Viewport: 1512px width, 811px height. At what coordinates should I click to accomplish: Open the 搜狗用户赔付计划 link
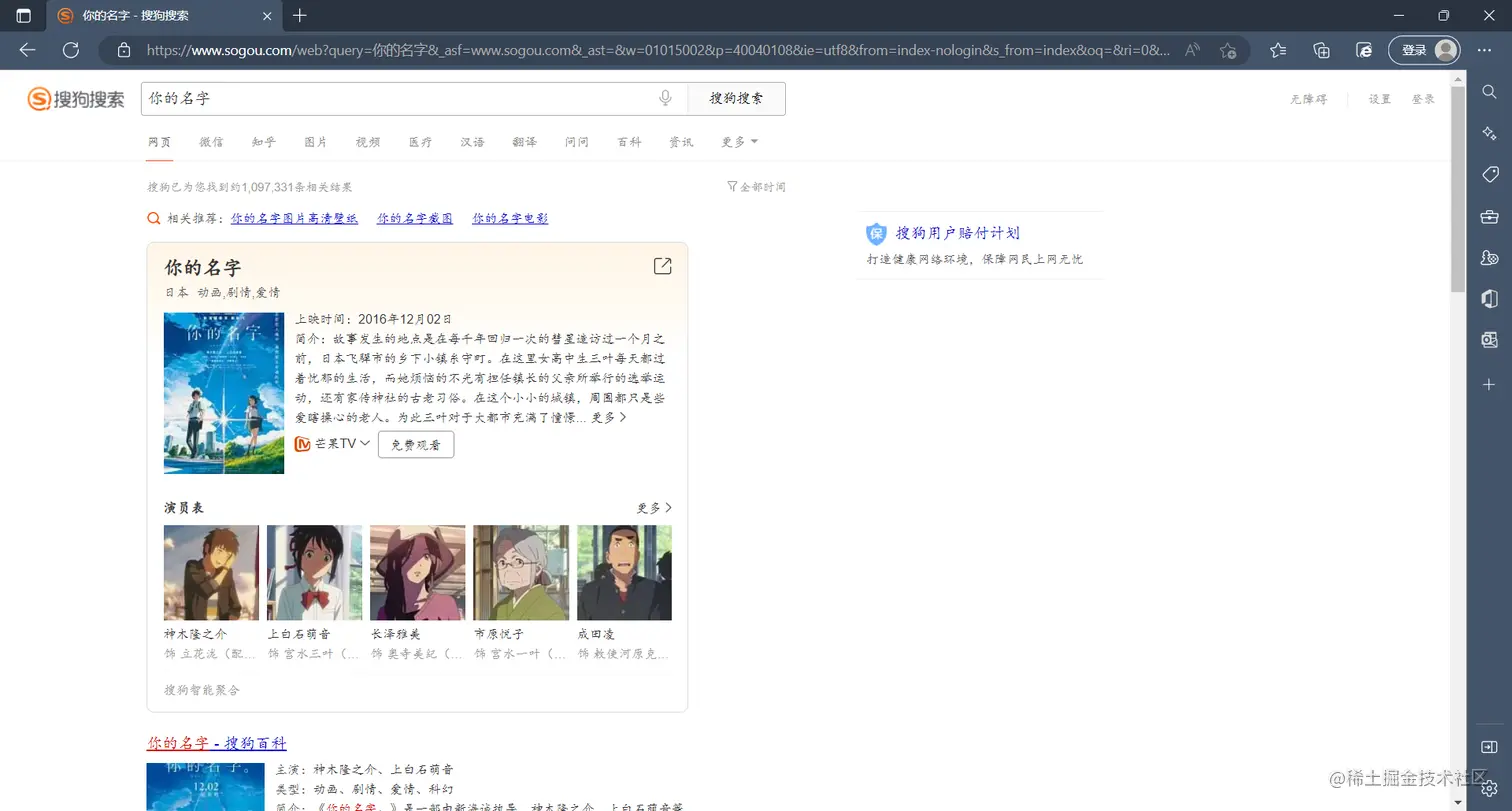click(957, 233)
